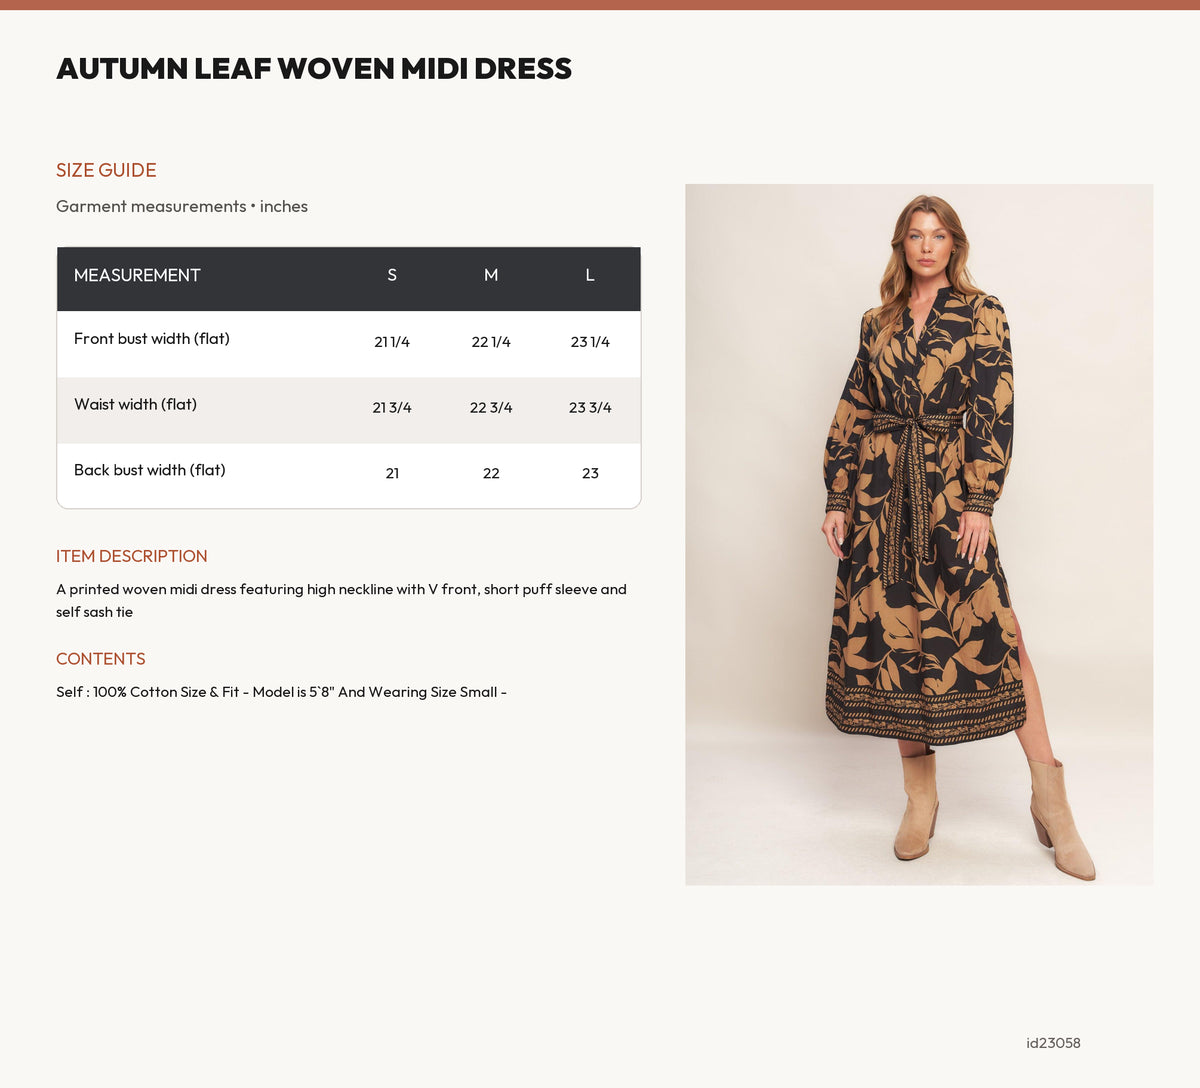Click the 'Front bust width (flat)' row label
Viewport: 1200px width, 1088px height.
(152, 339)
